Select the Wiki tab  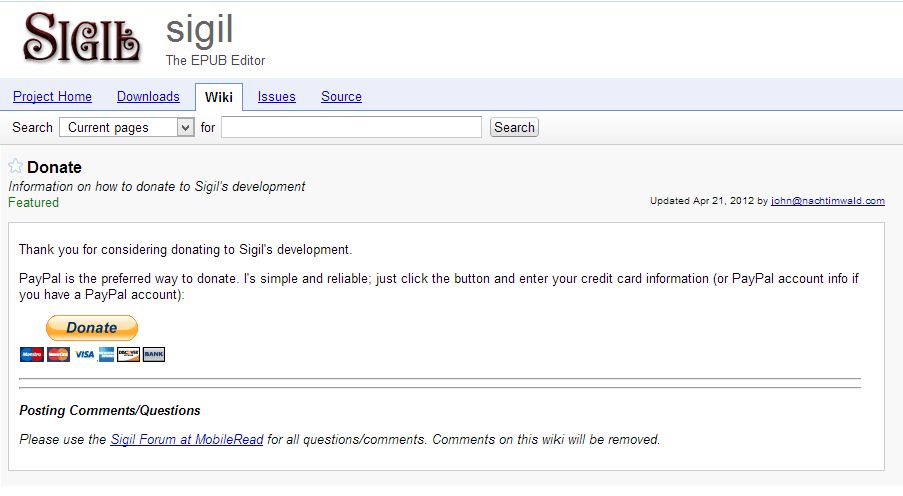pyautogui.click(x=219, y=97)
